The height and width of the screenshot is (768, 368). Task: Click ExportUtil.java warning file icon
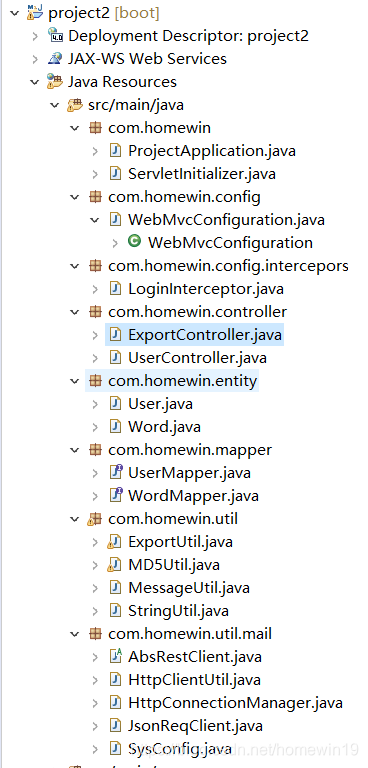click(x=114, y=542)
